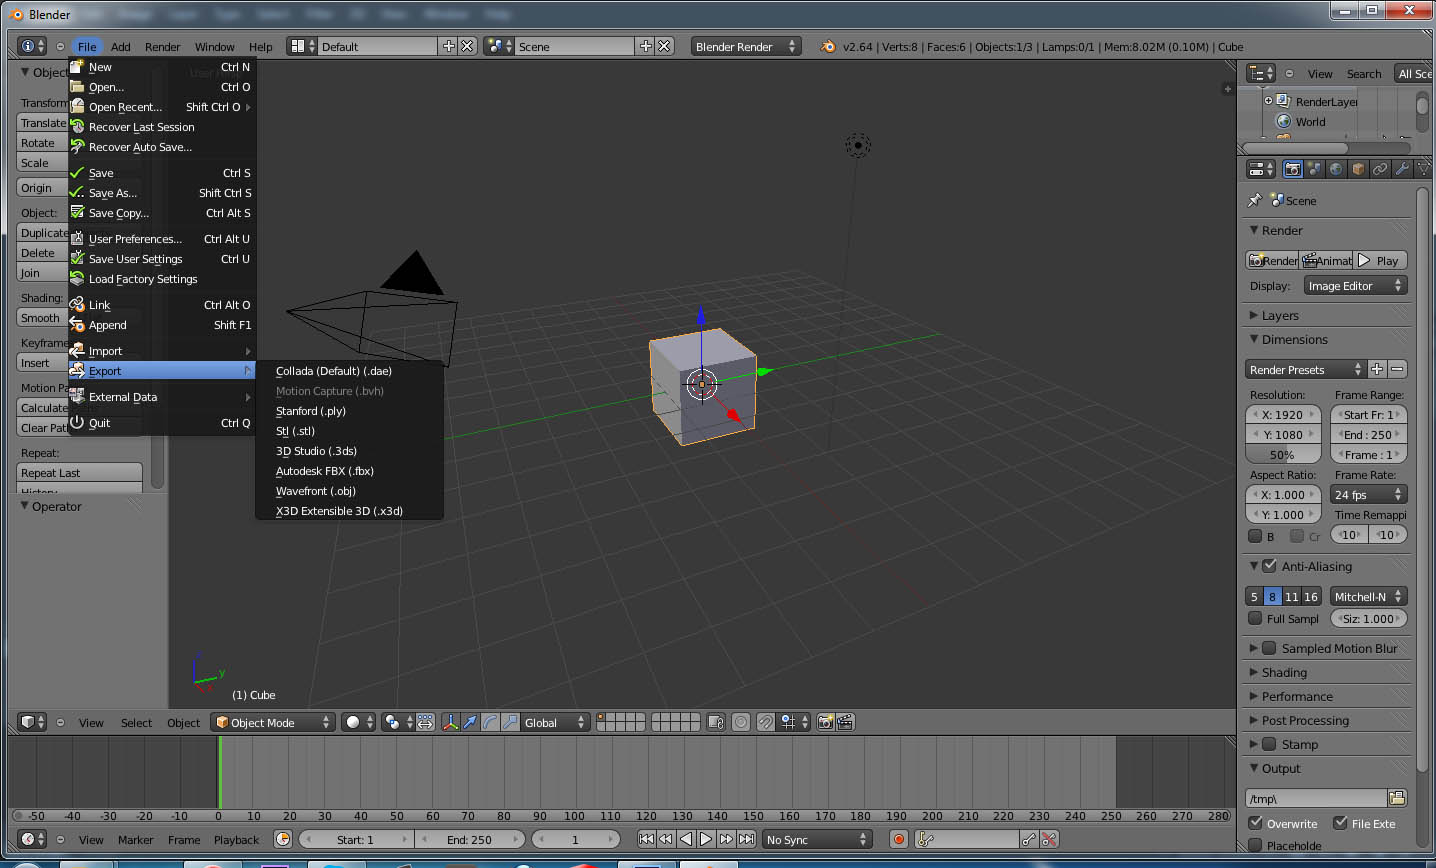Click the Repeat Last operator button
This screenshot has height=868, width=1436.
[x=79, y=472]
